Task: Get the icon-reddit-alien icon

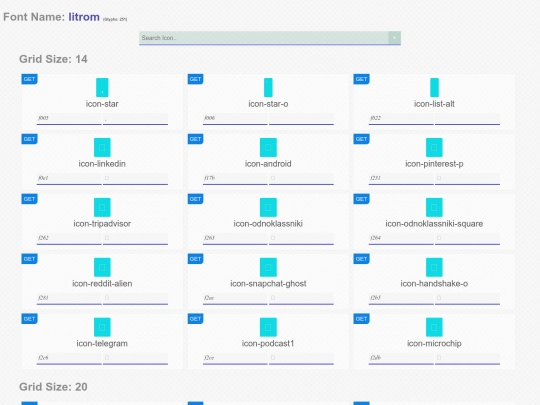Action: tap(29, 259)
